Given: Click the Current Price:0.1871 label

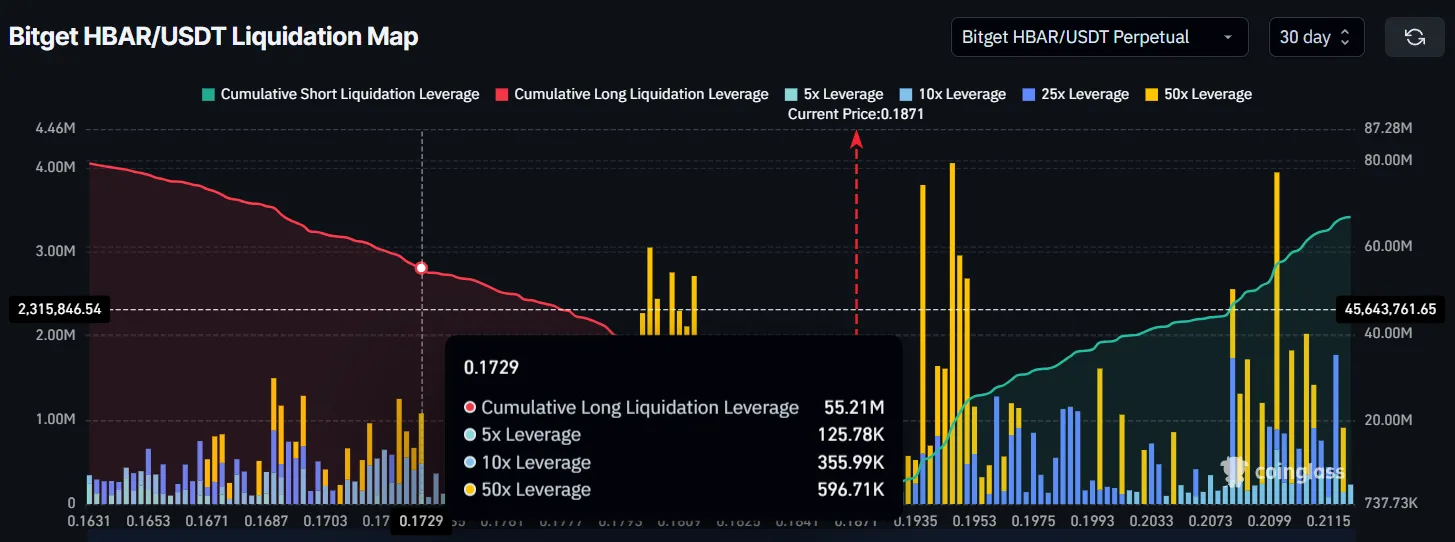Looking at the screenshot, I should (855, 114).
